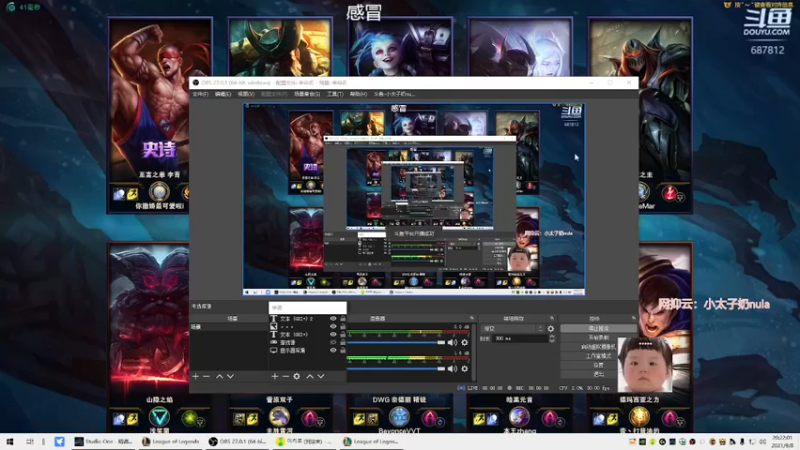
Task: Select the scene entry in the scenes list
Action: pyautogui.click(x=229, y=327)
